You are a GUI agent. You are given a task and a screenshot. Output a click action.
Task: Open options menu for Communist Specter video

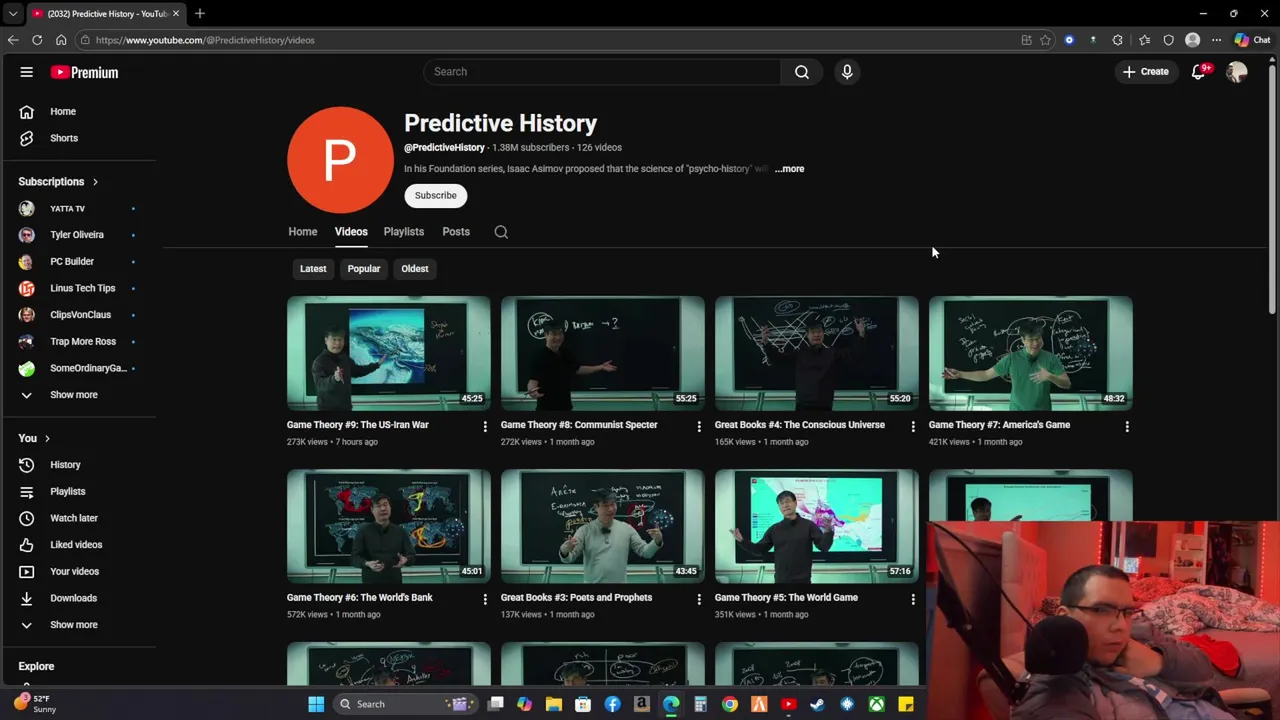point(699,427)
